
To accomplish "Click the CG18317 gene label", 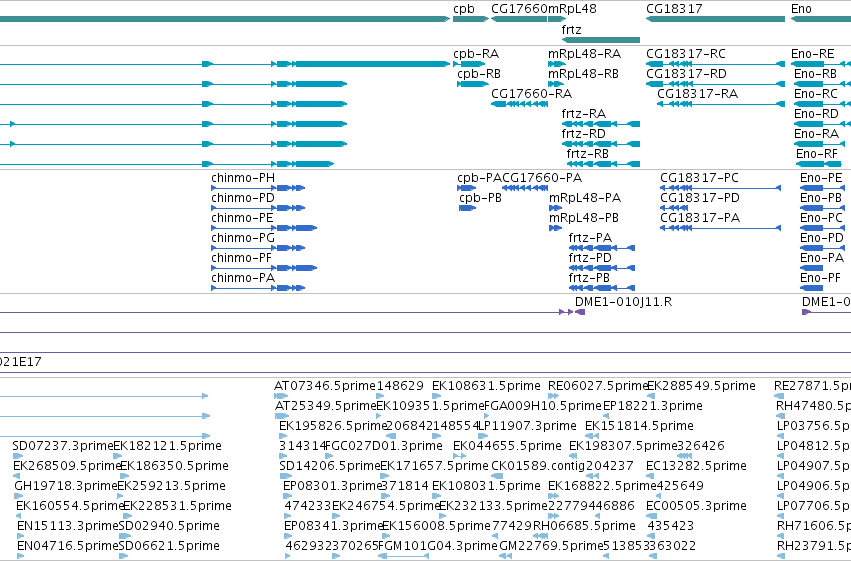I will pos(674,9).
